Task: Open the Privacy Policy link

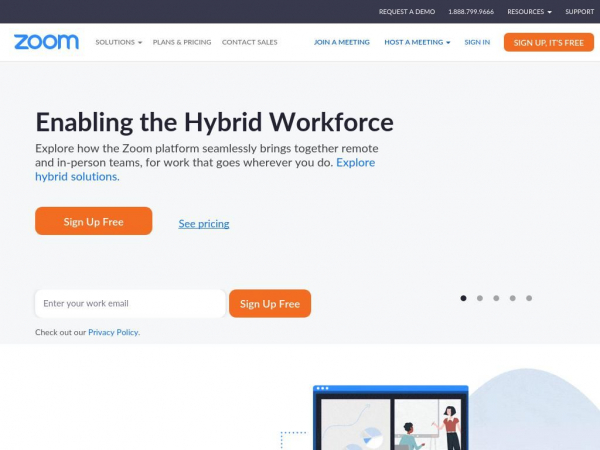Action: click(113, 332)
